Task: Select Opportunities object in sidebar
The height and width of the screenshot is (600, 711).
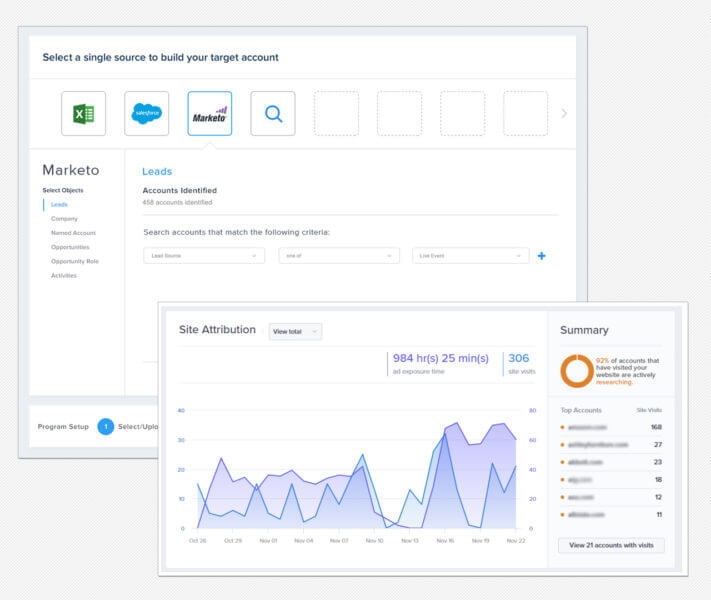Action: point(70,247)
